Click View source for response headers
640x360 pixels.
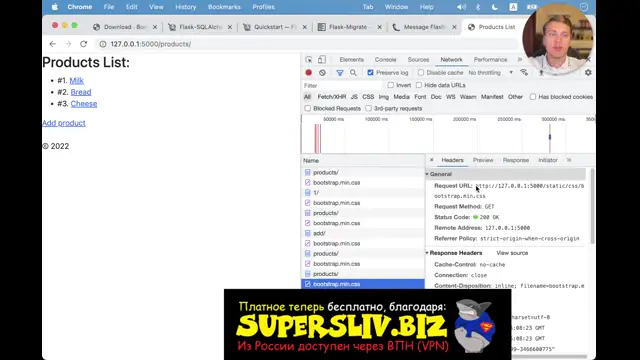pyautogui.click(x=512, y=253)
